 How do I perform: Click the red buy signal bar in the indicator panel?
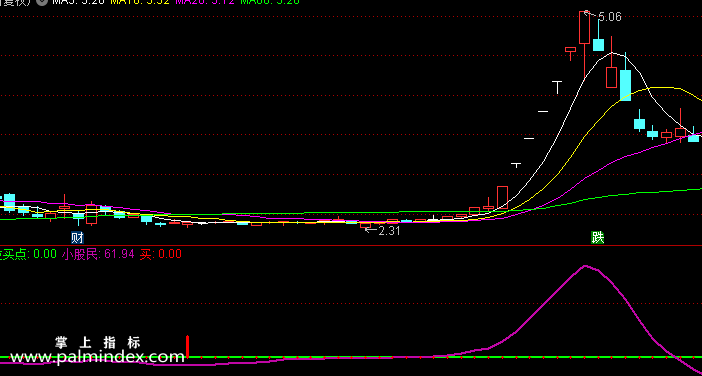tap(188, 346)
